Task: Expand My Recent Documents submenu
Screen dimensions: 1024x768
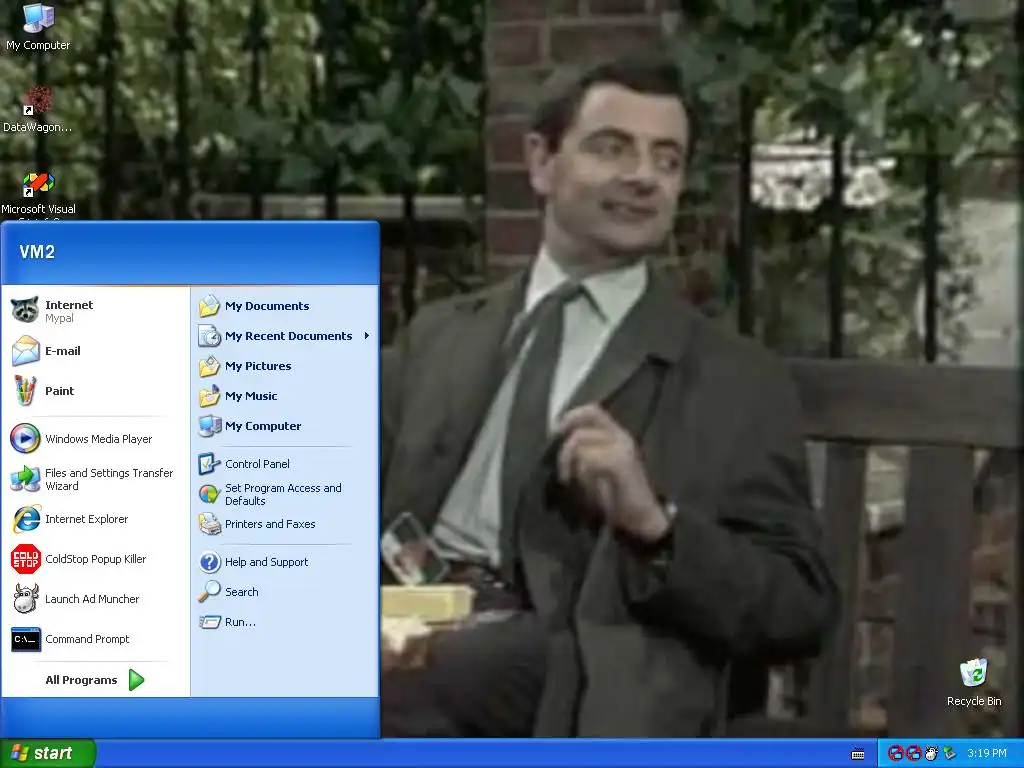Action: pos(285,336)
